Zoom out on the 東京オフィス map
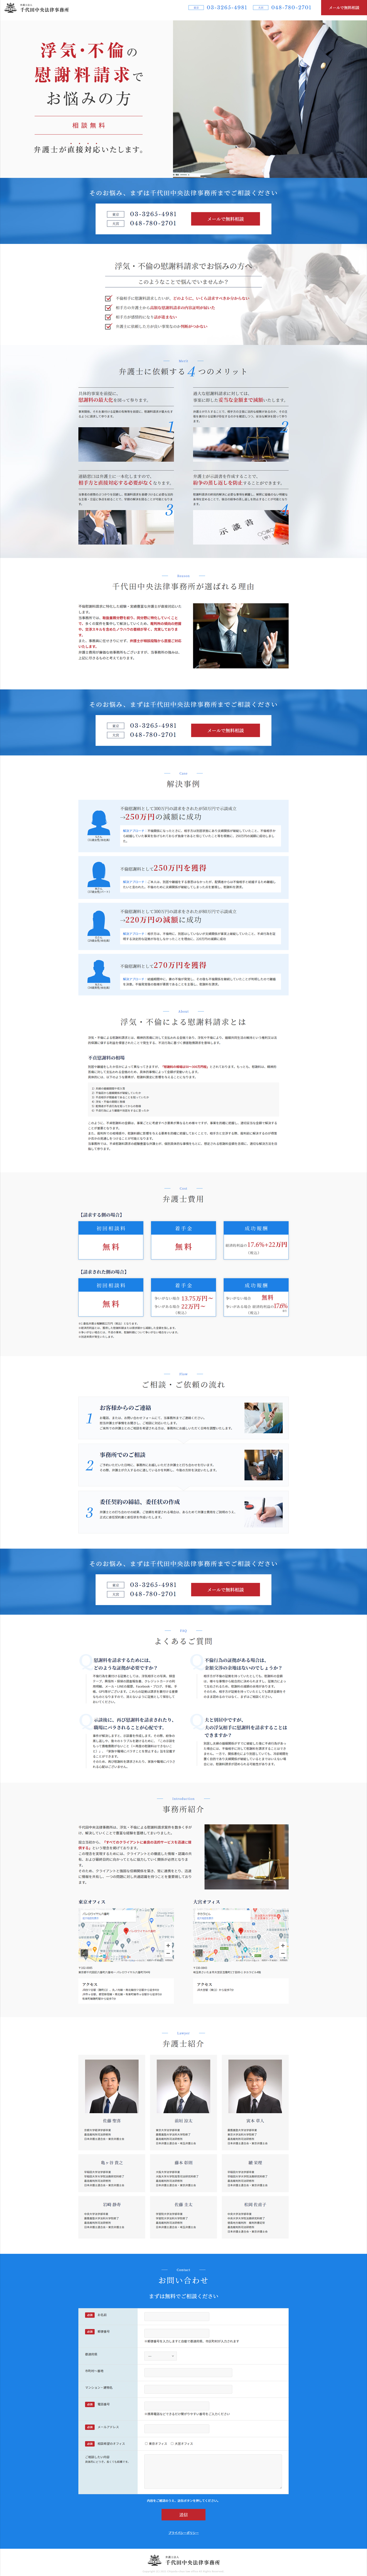This screenshot has width=367, height=2576. (x=168, y=1953)
